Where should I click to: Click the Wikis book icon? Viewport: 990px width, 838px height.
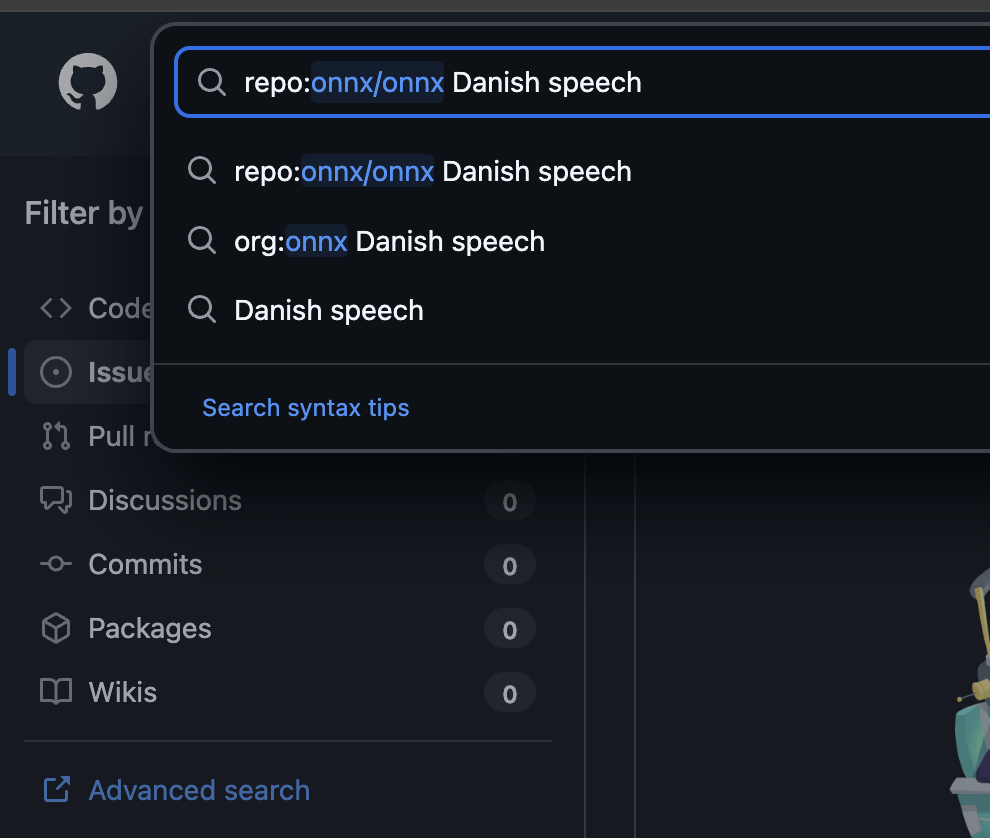(55, 692)
